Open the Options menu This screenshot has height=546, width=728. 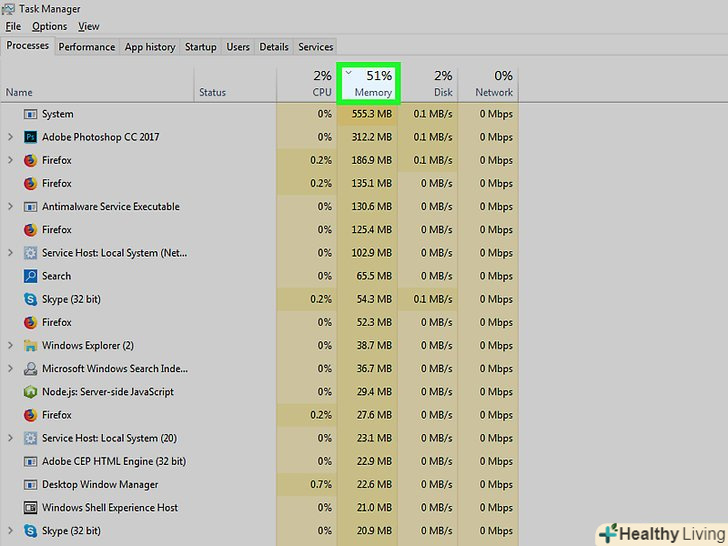click(49, 26)
